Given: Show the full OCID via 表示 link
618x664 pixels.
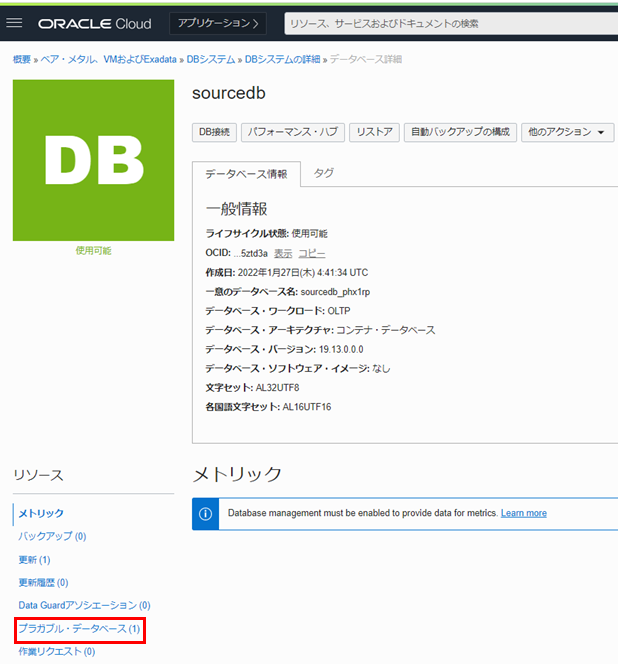Looking at the screenshot, I should point(283,253).
